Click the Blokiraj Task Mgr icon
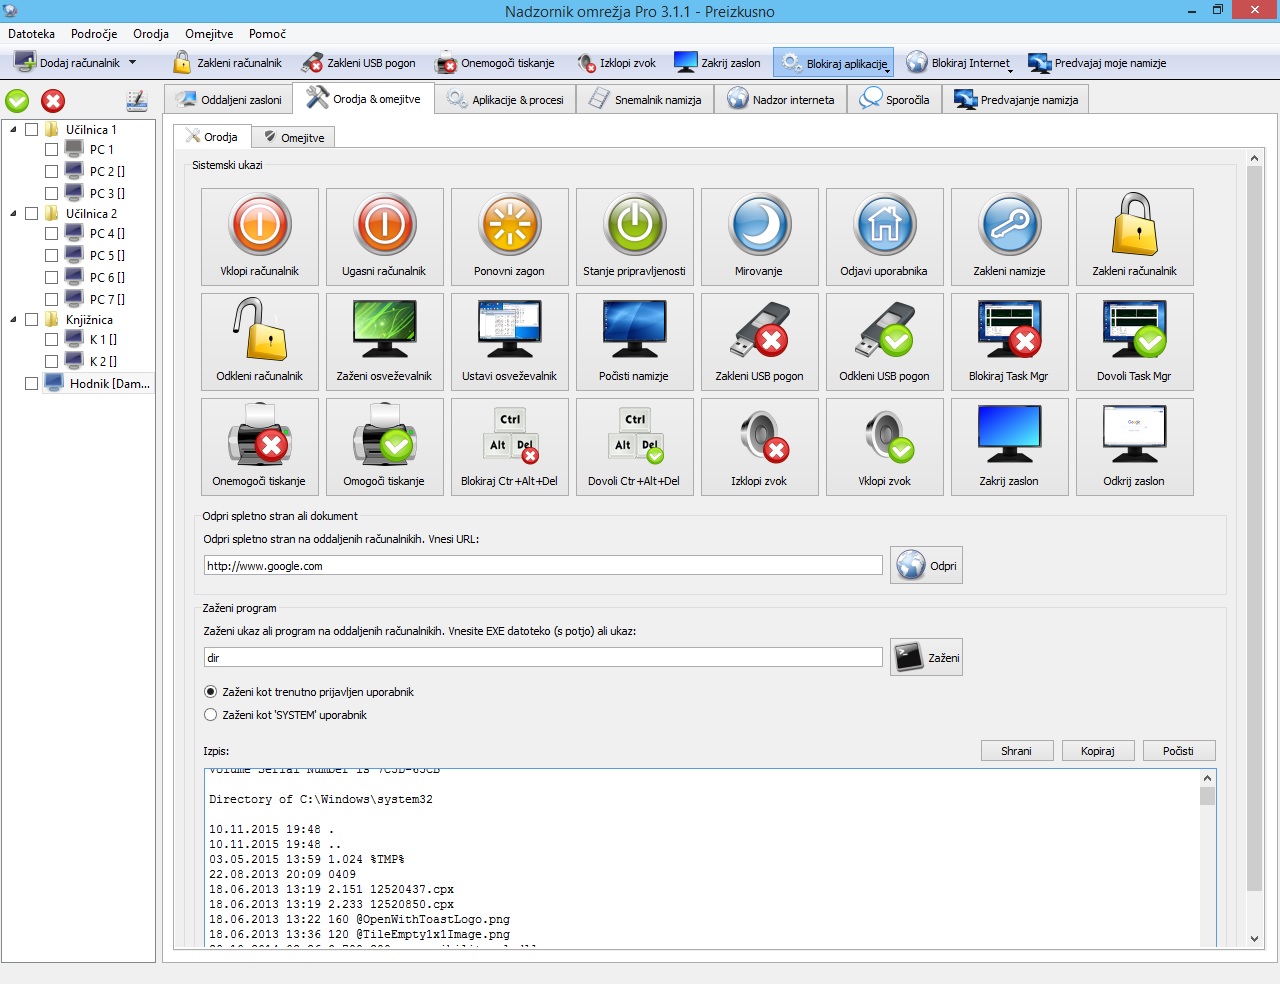1280x984 pixels. pos(1009,331)
